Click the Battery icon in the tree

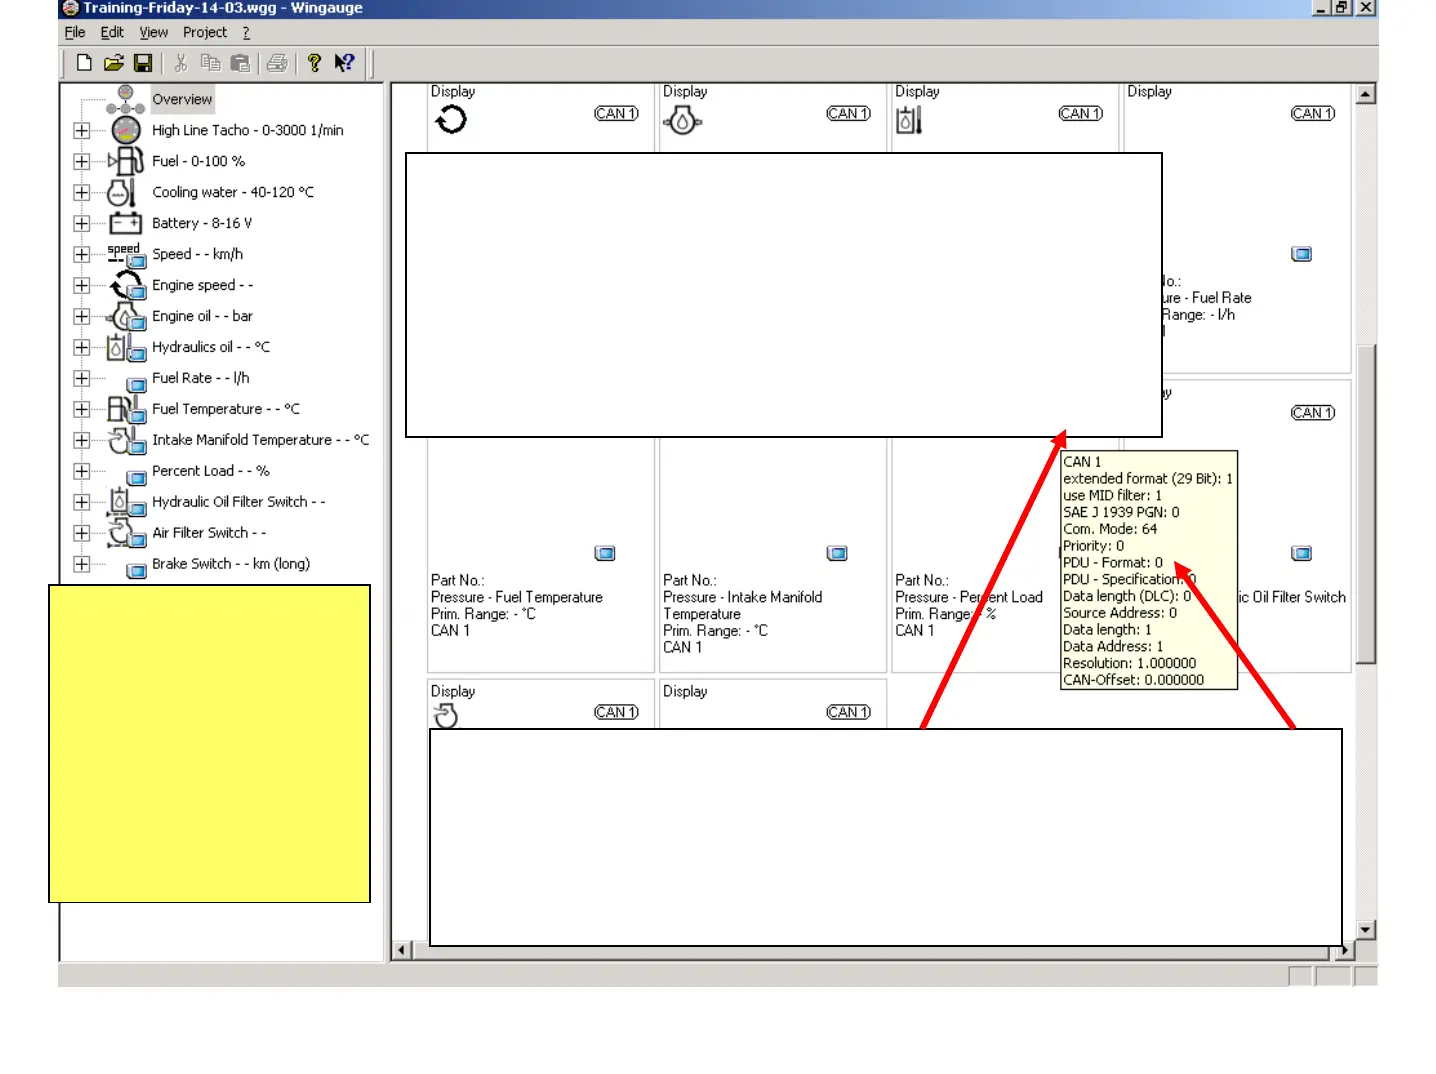point(126,223)
